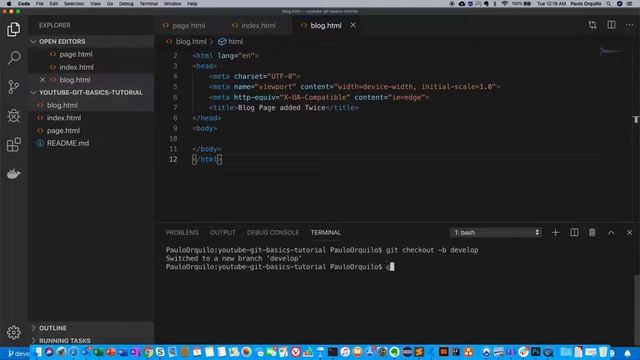This screenshot has height=360, width=640.
Task: Click the branch indicator in status bar
Action: 19,353
